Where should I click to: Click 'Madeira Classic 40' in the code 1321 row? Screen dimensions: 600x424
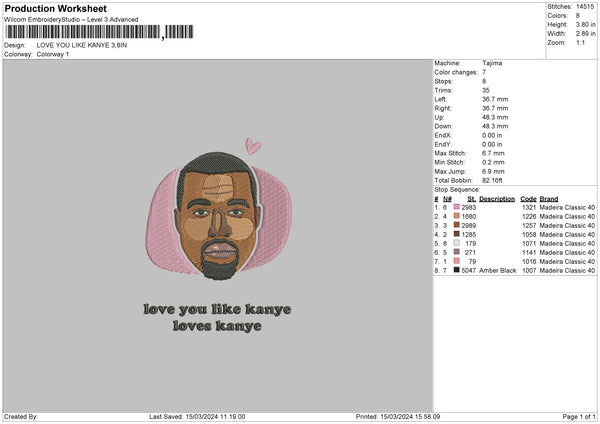point(567,207)
